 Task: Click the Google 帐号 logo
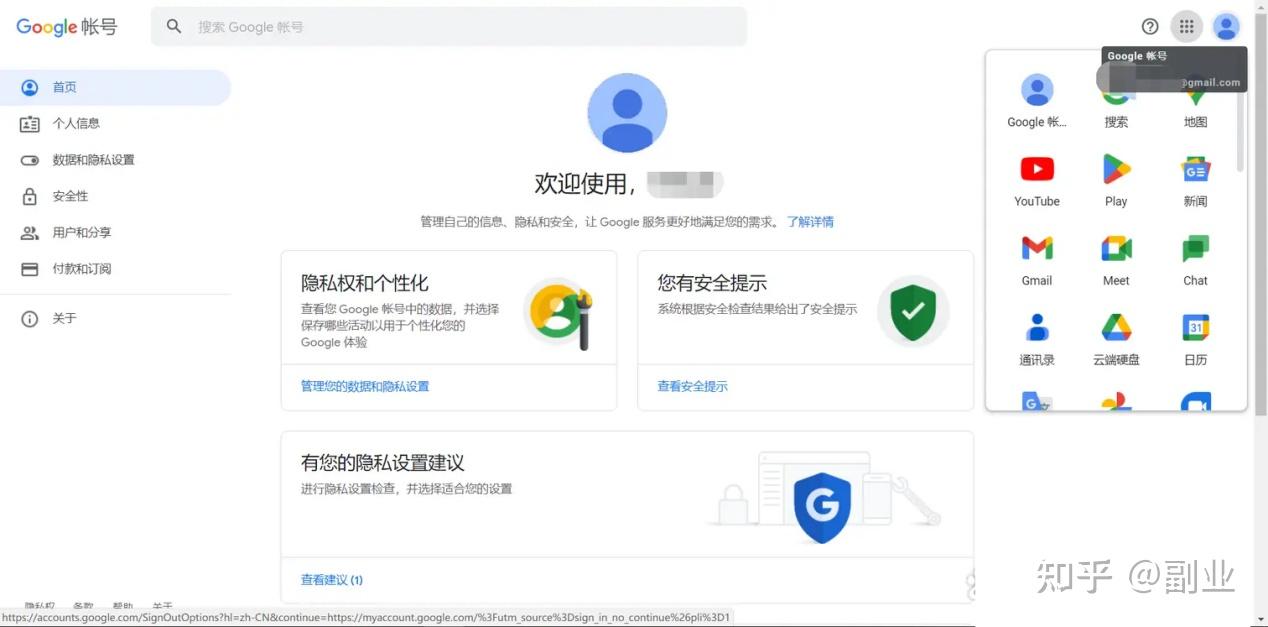(x=67, y=27)
